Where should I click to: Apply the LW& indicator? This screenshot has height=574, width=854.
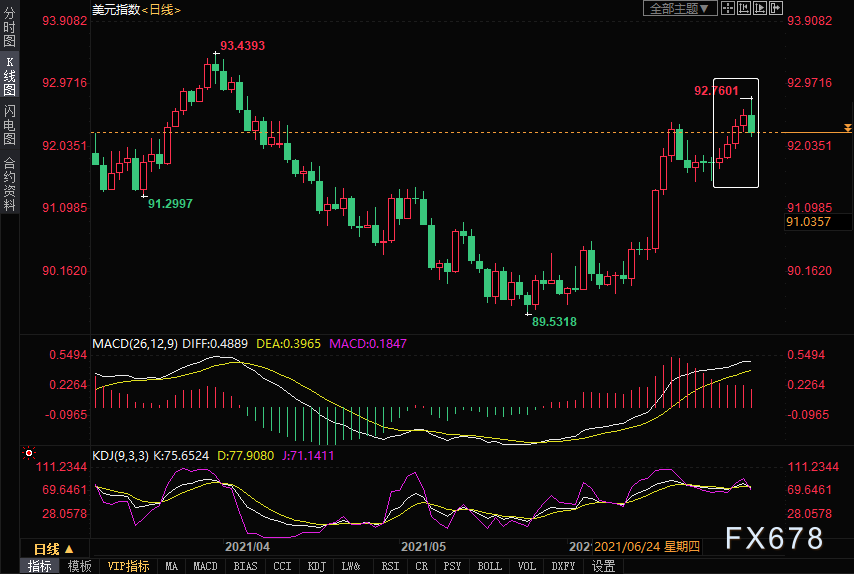[351, 566]
